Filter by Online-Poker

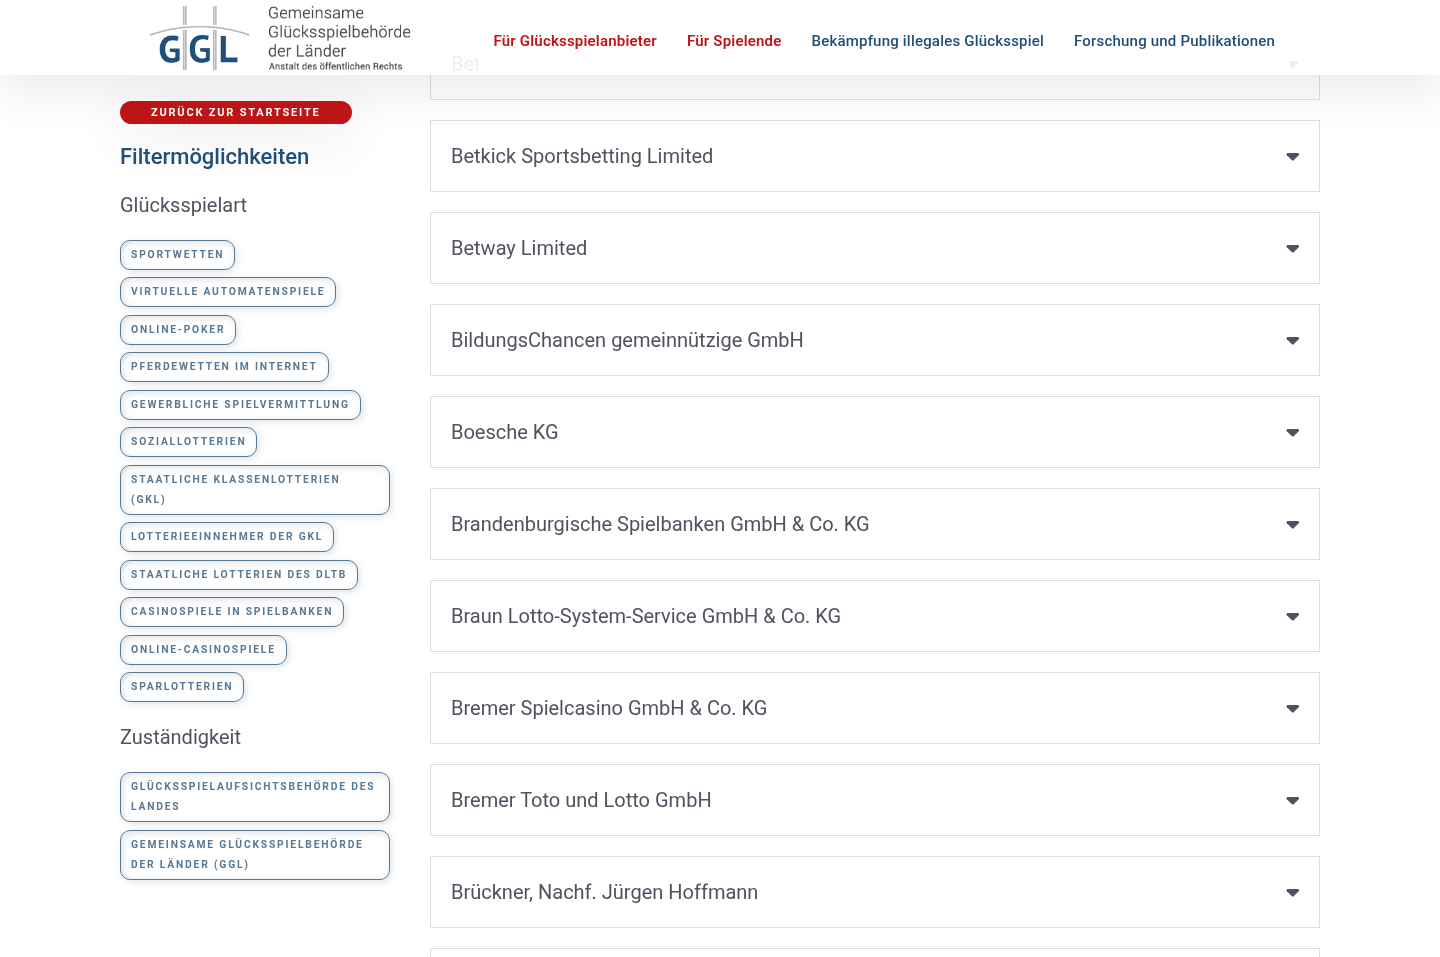pos(178,330)
